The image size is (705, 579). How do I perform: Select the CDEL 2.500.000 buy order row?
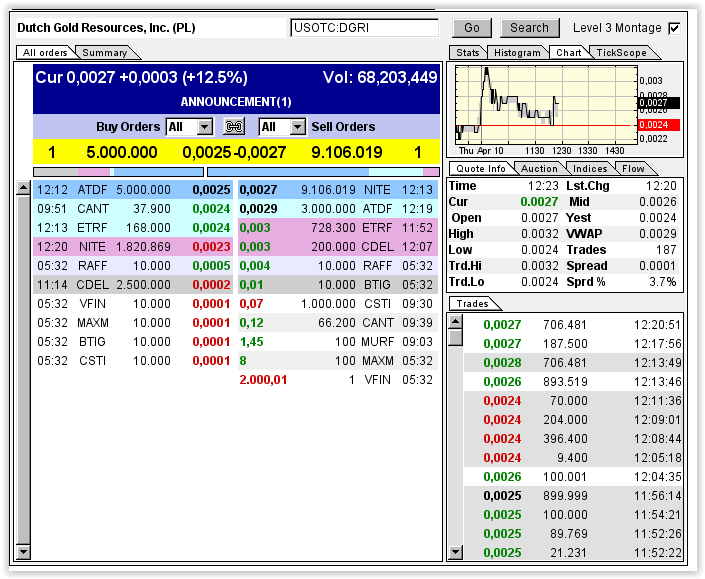coord(133,285)
